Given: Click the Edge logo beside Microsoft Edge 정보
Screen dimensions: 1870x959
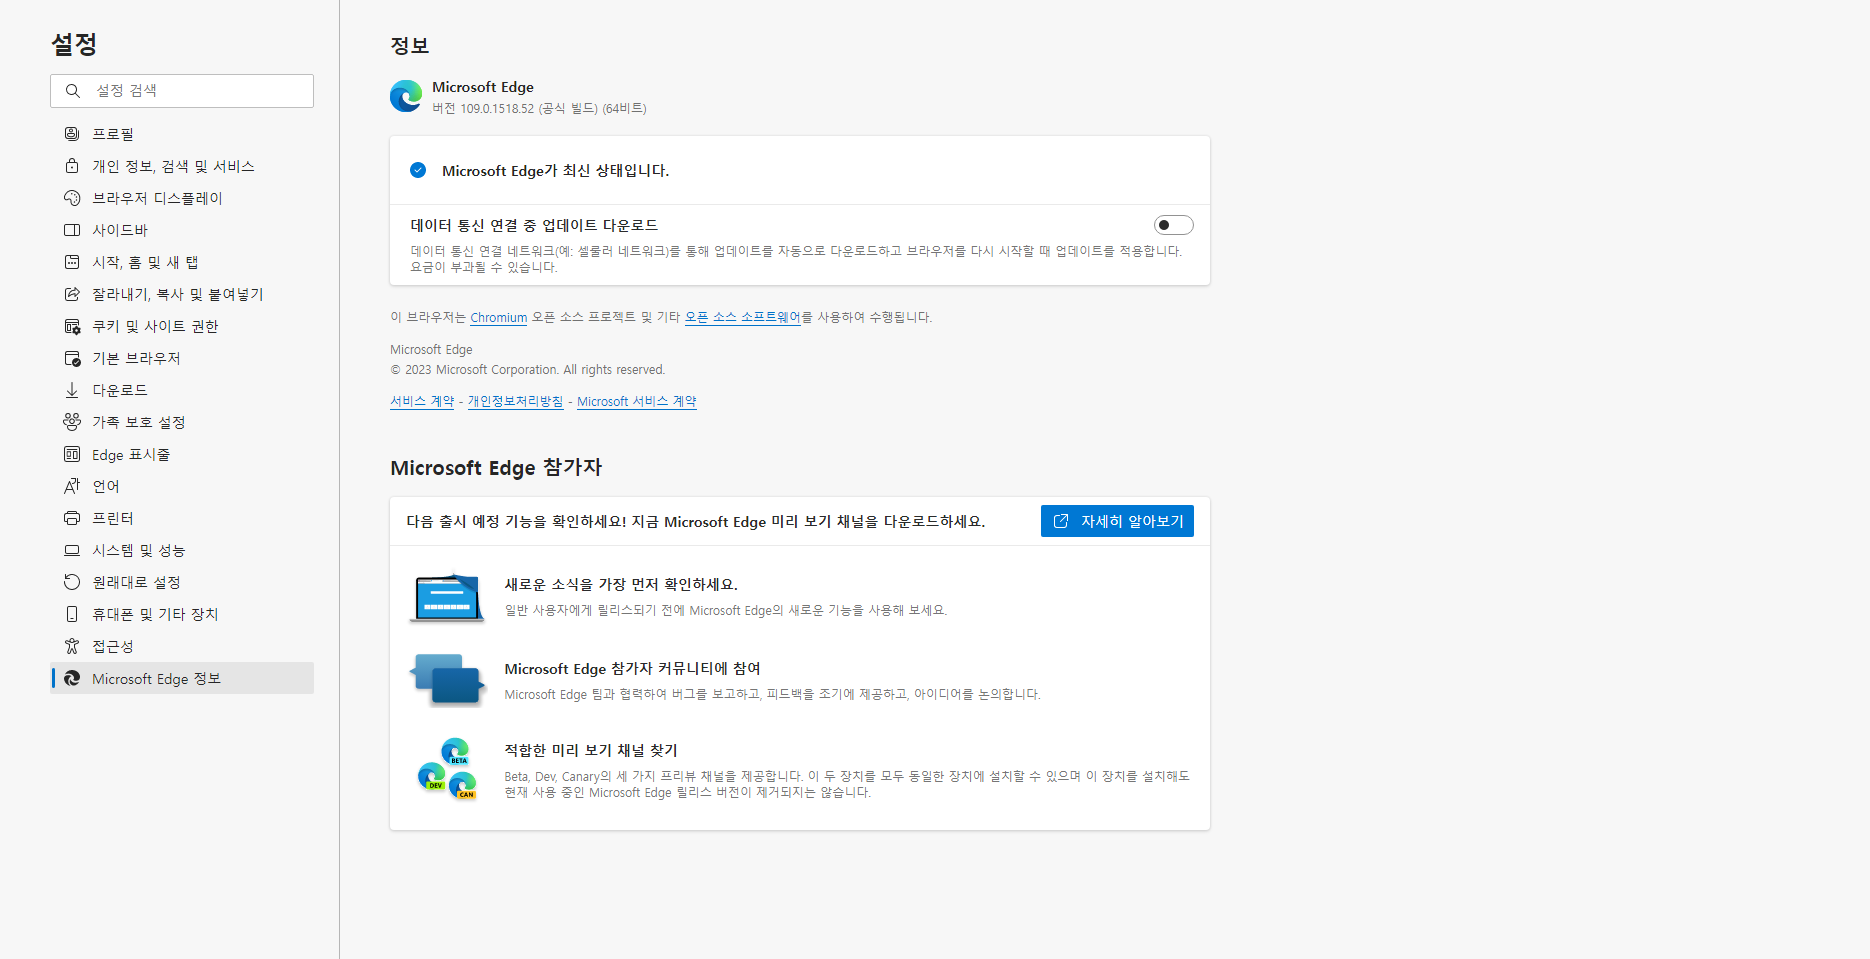Looking at the screenshot, I should [72, 678].
